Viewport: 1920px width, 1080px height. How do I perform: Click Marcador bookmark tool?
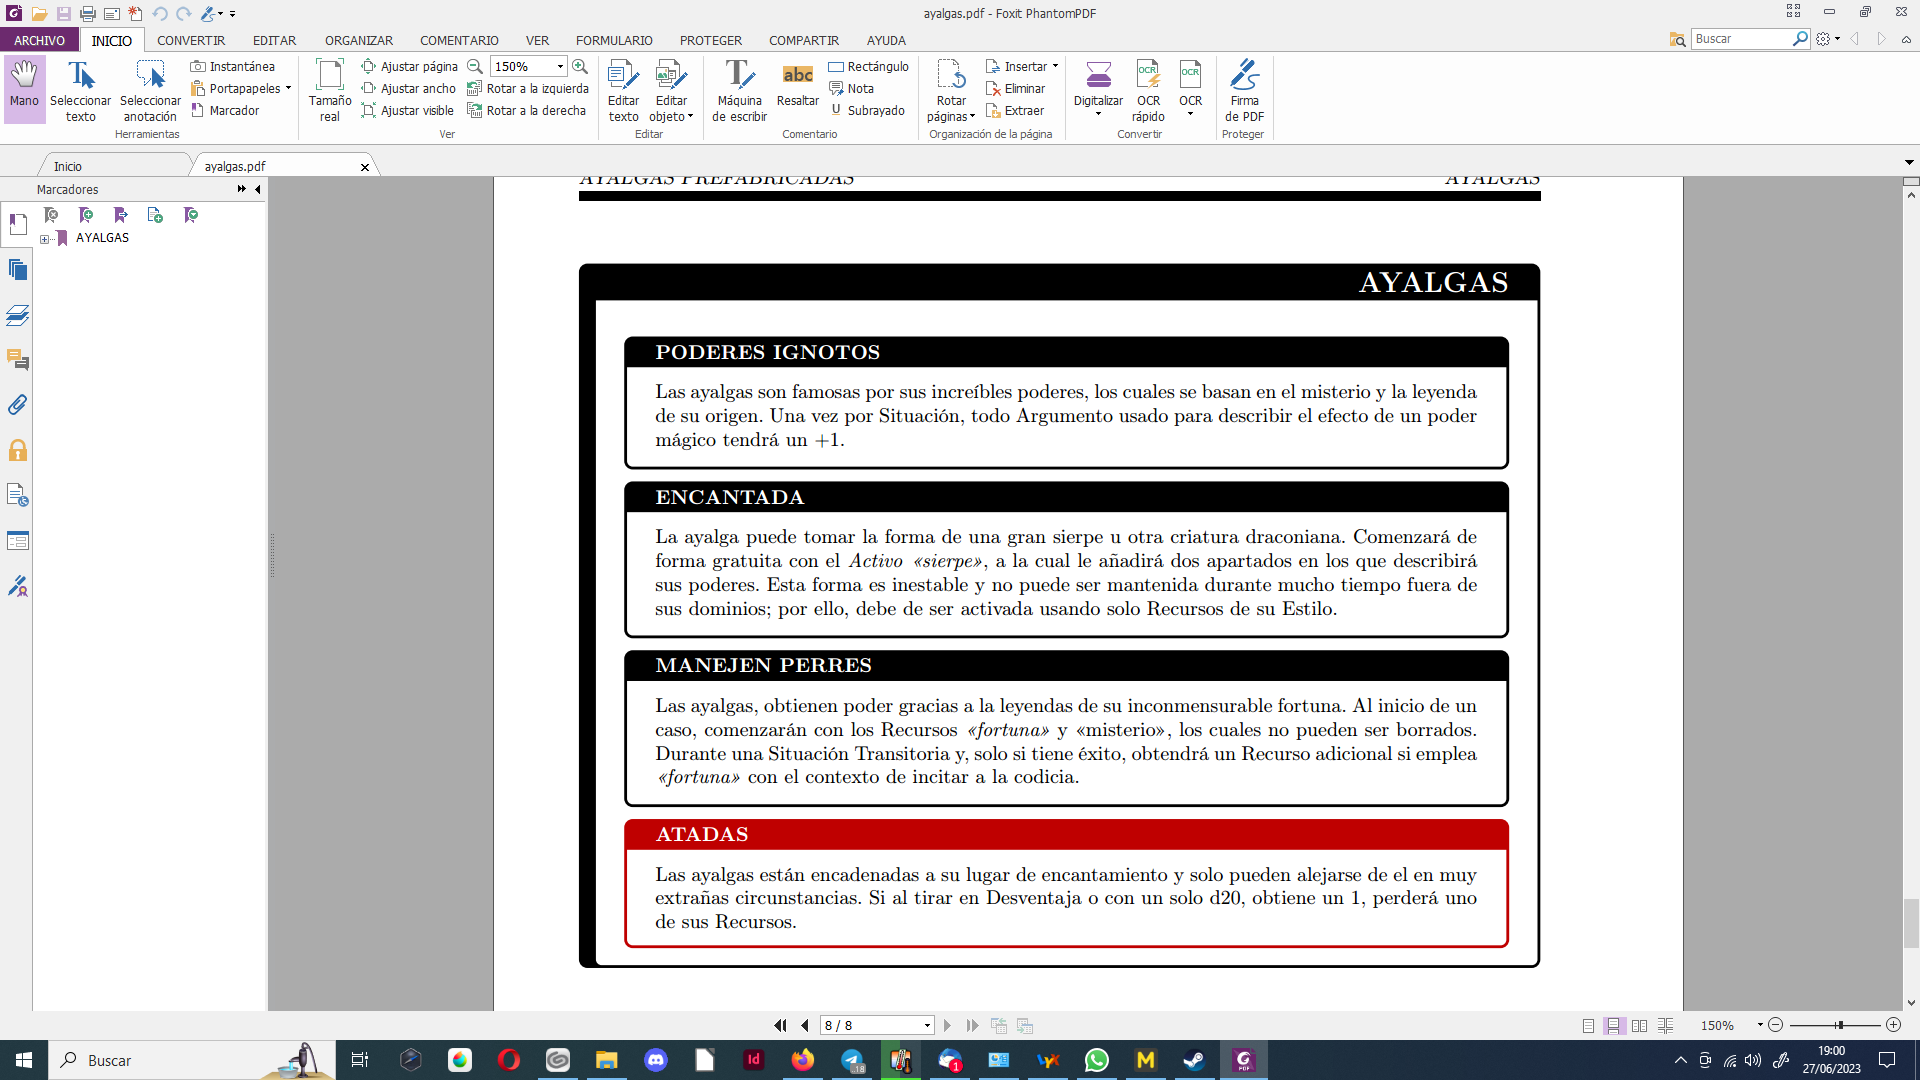click(225, 110)
